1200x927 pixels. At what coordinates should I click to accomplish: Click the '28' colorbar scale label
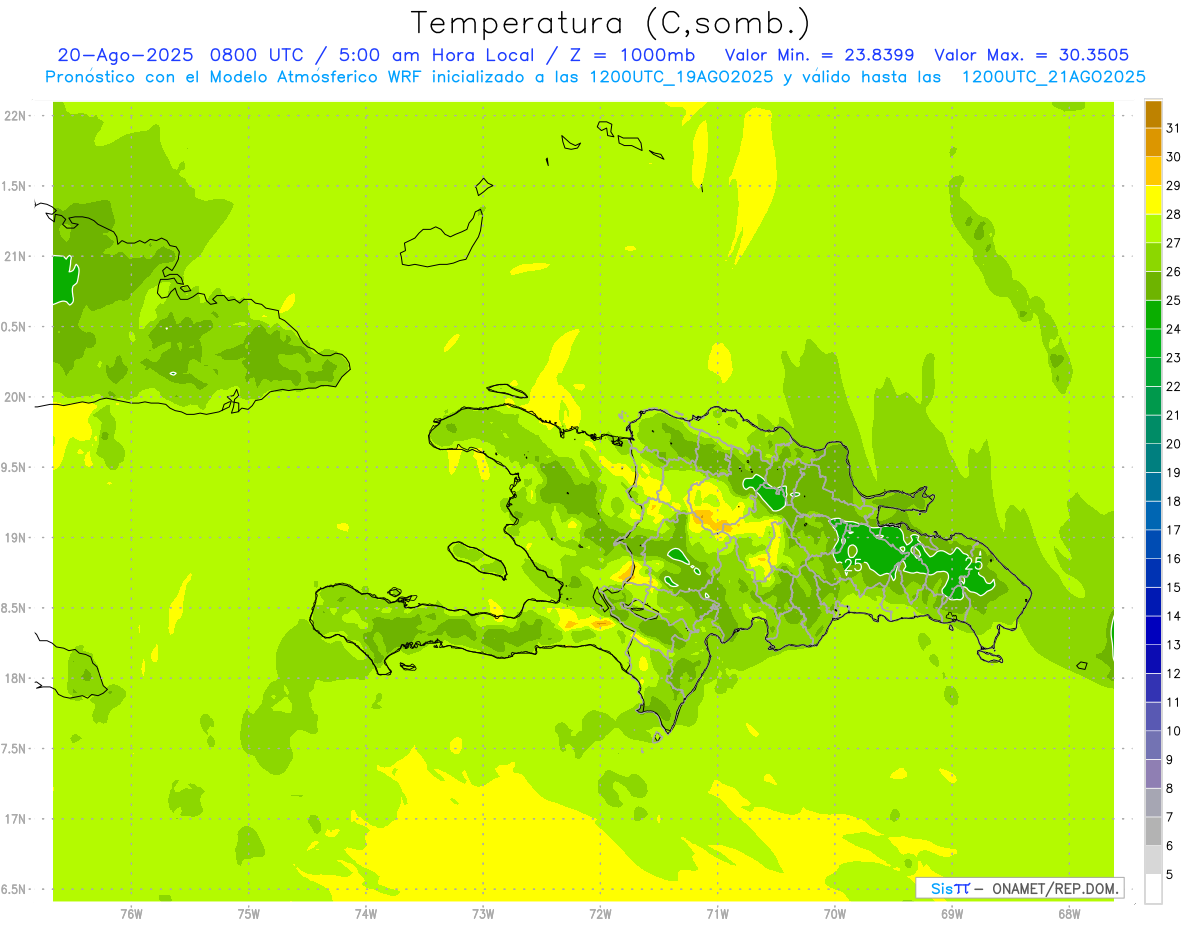point(1174,214)
